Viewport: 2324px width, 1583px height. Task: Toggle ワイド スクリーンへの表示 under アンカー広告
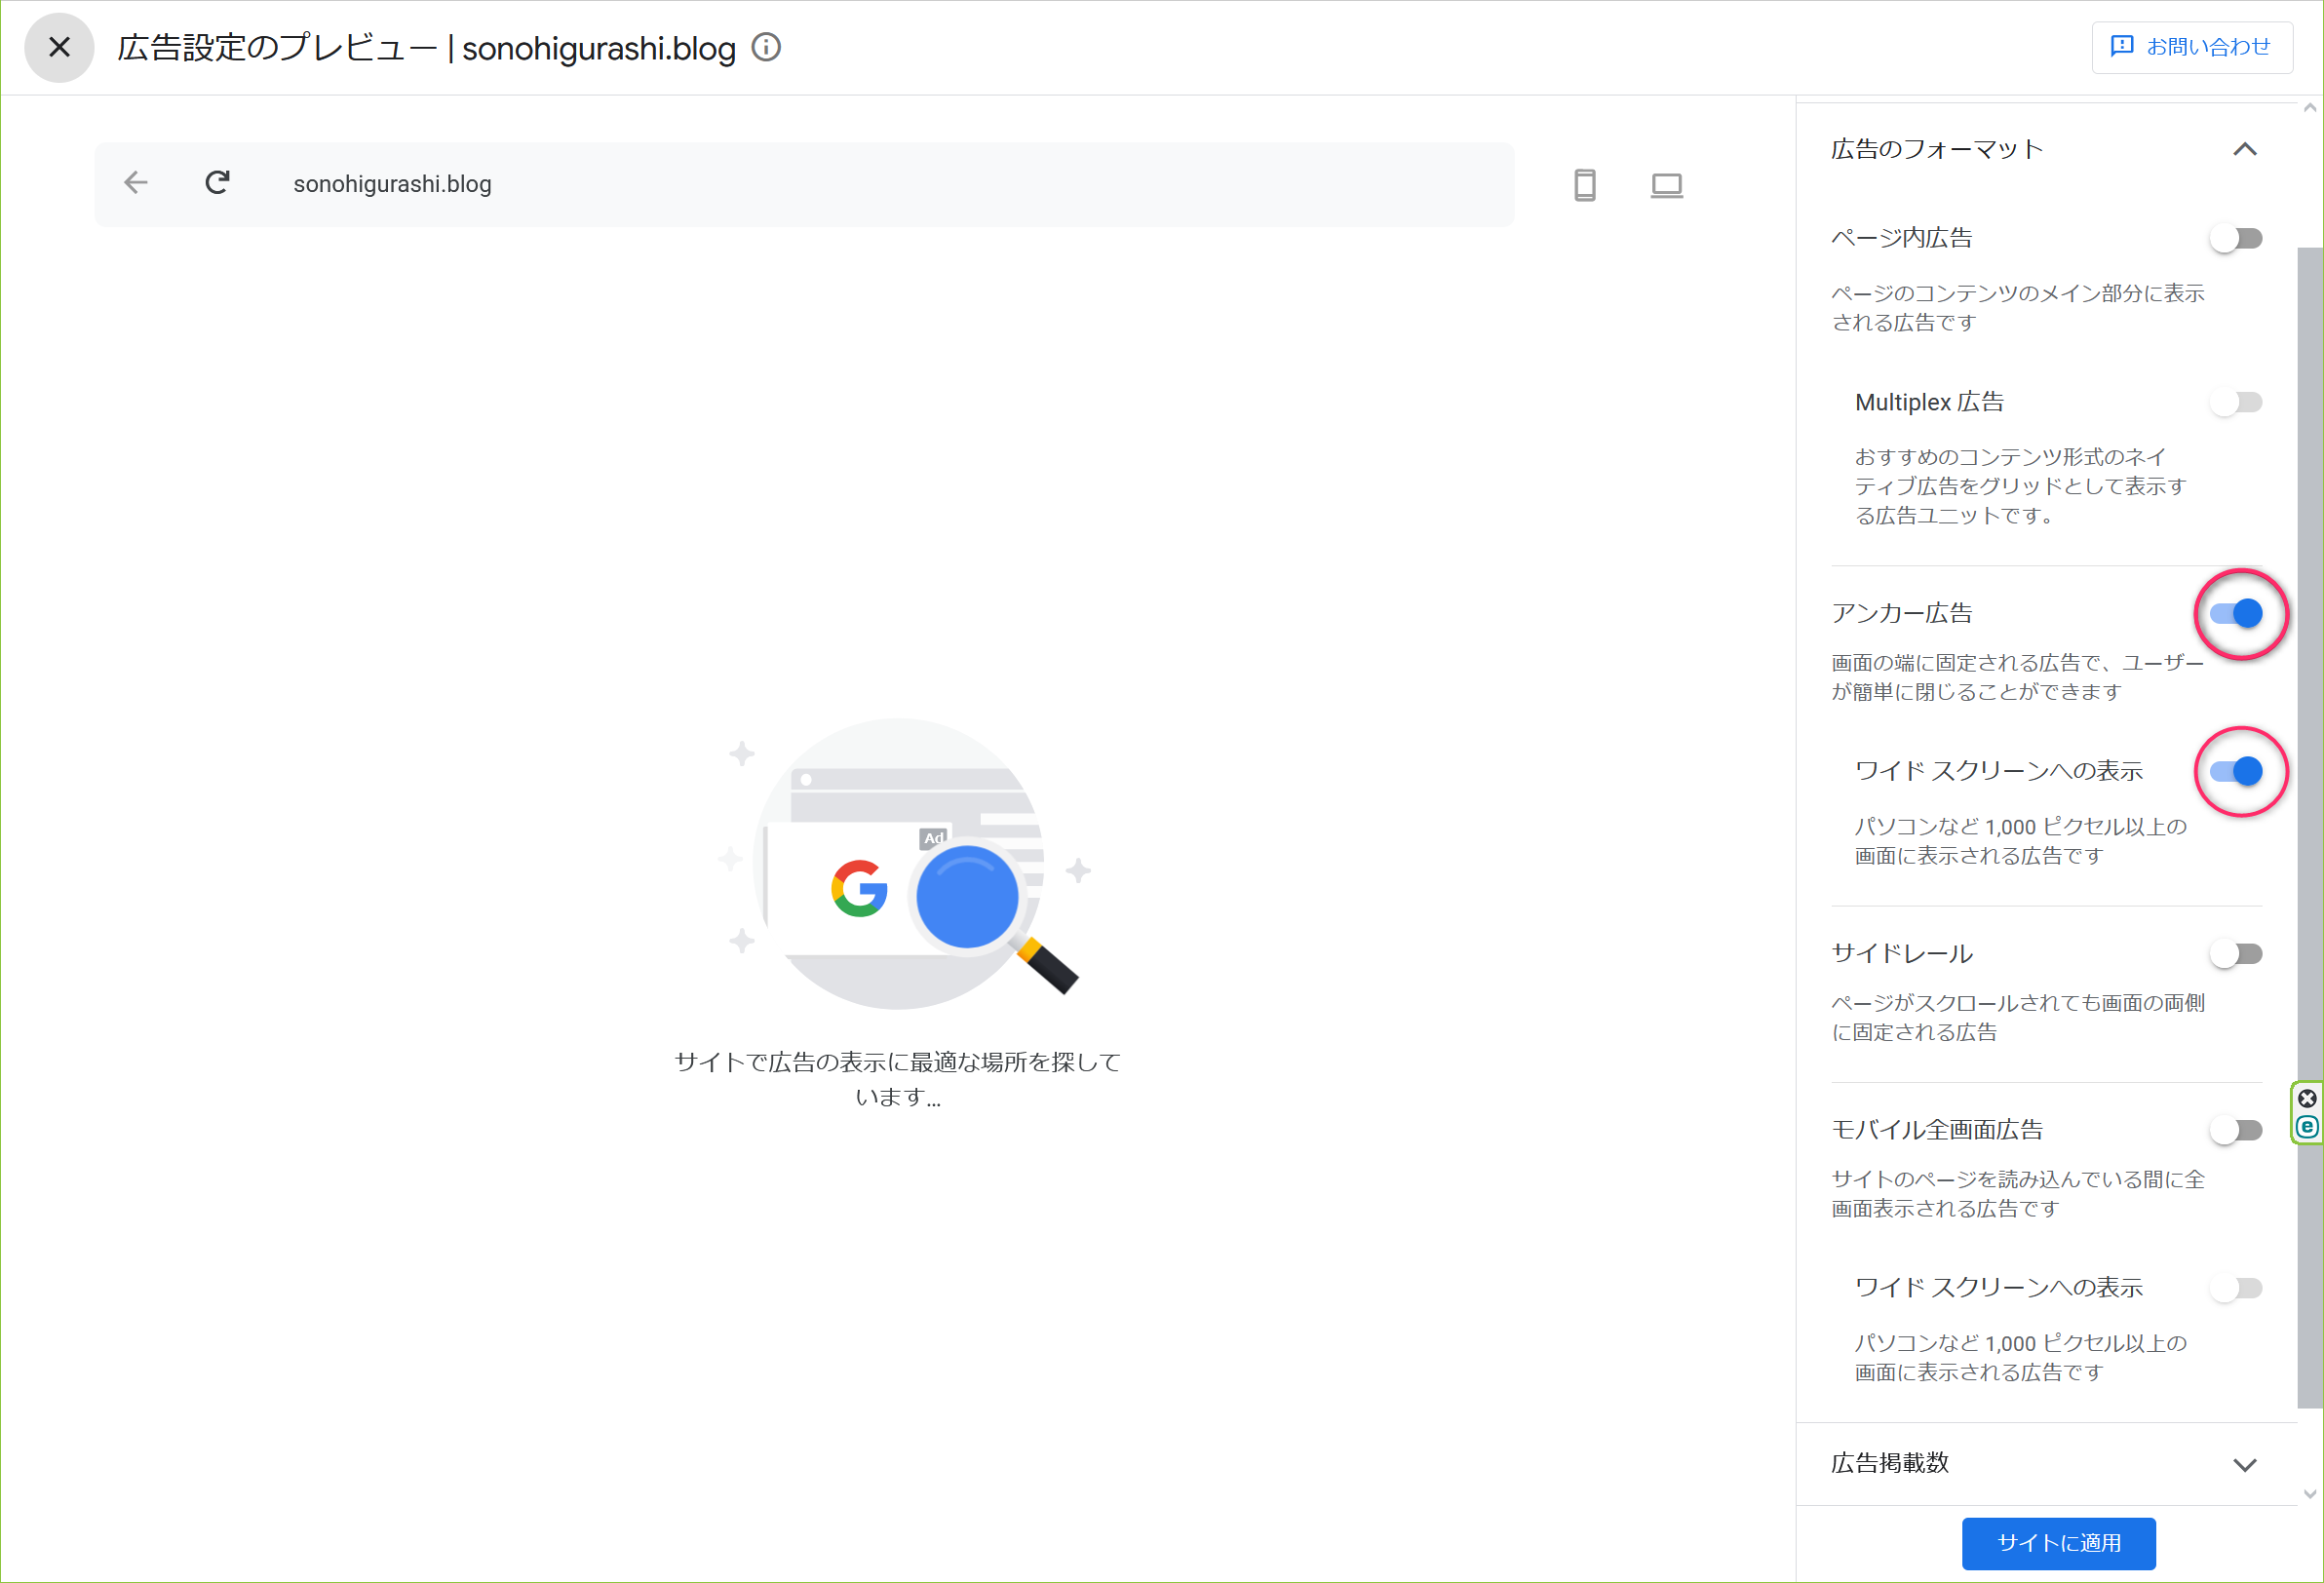pos(2236,771)
